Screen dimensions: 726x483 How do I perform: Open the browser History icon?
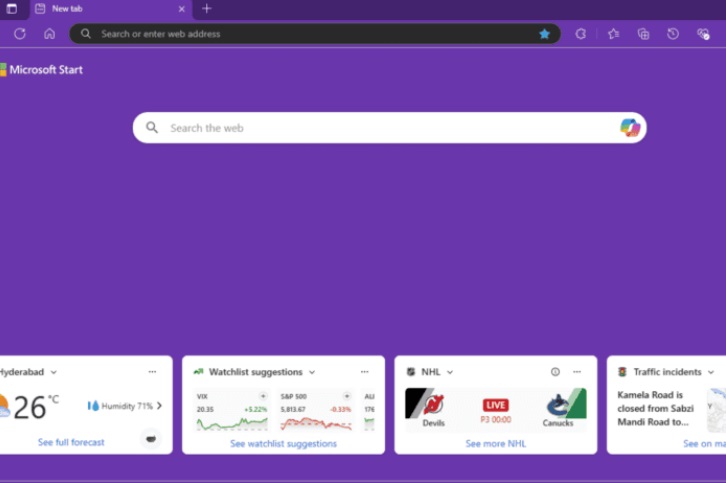[x=673, y=33]
